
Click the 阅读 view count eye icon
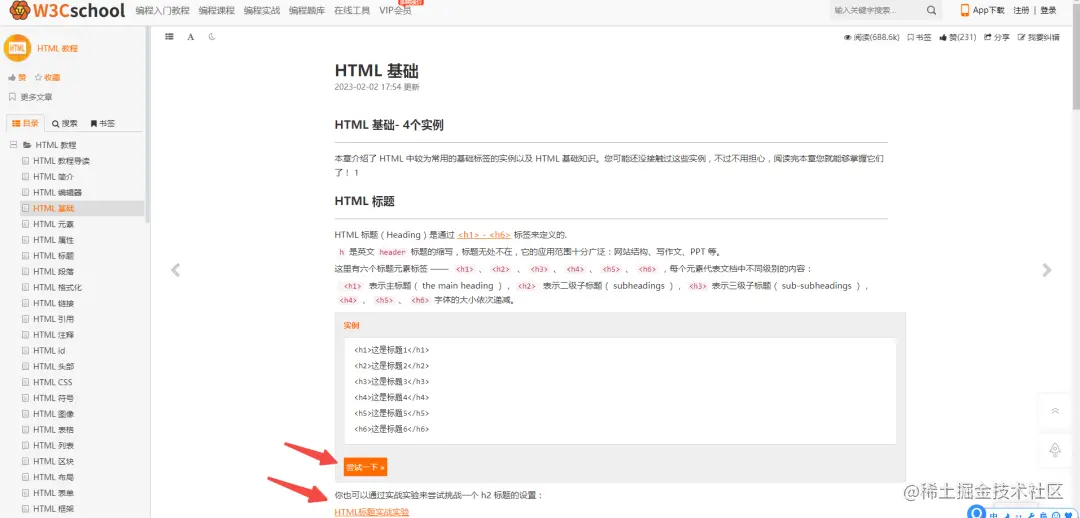pyautogui.click(x=848, y=38)
